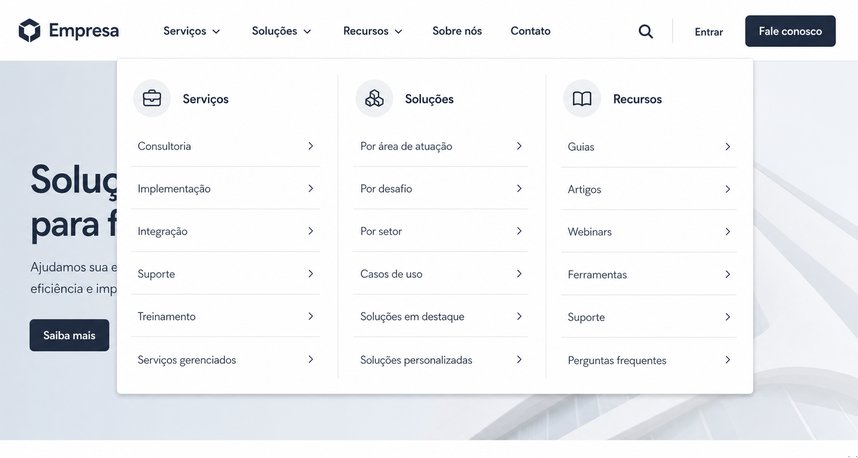The width and height of the screenshot is (858, 458).
Task: Expand the Serviços dropdown in navbar
Action: point(192,31)
